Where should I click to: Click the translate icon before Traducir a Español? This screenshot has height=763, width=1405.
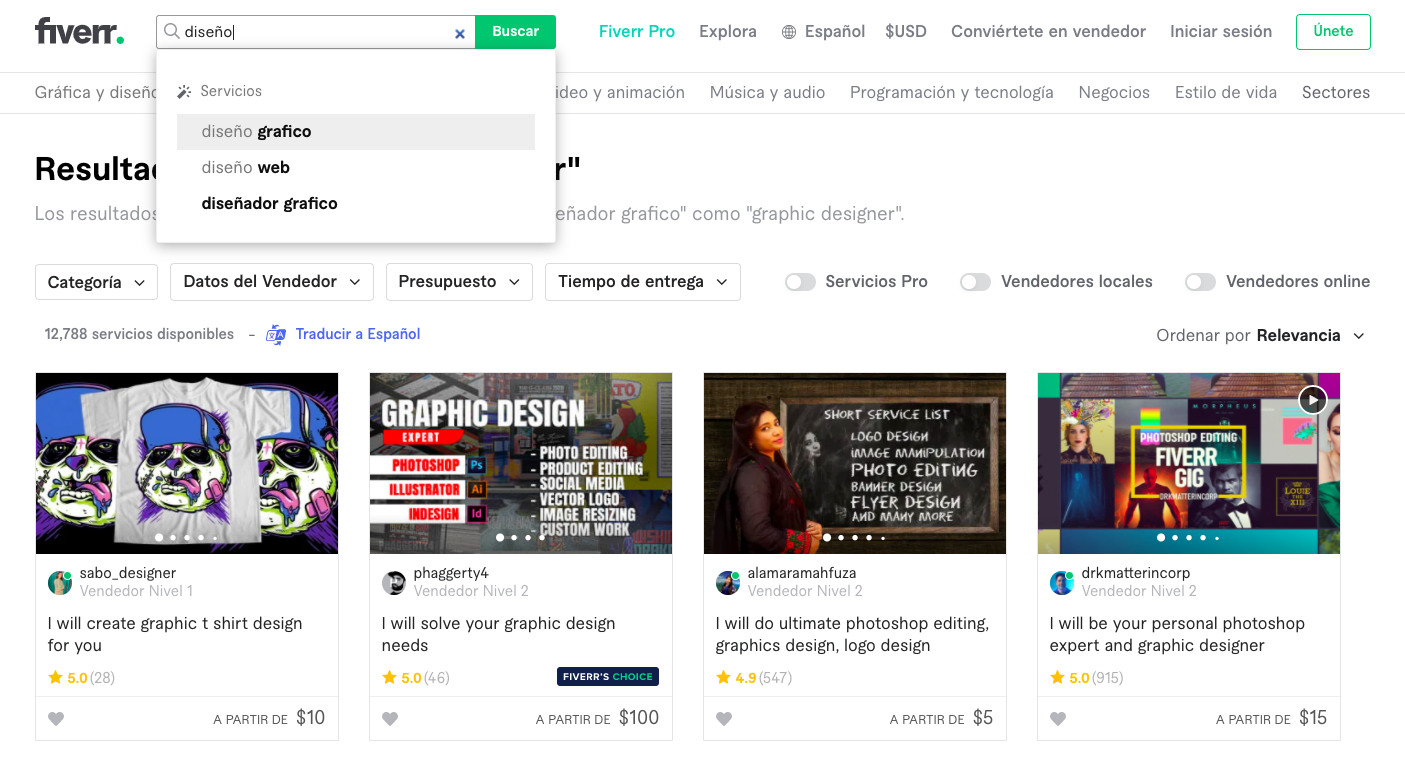point(274,334)
